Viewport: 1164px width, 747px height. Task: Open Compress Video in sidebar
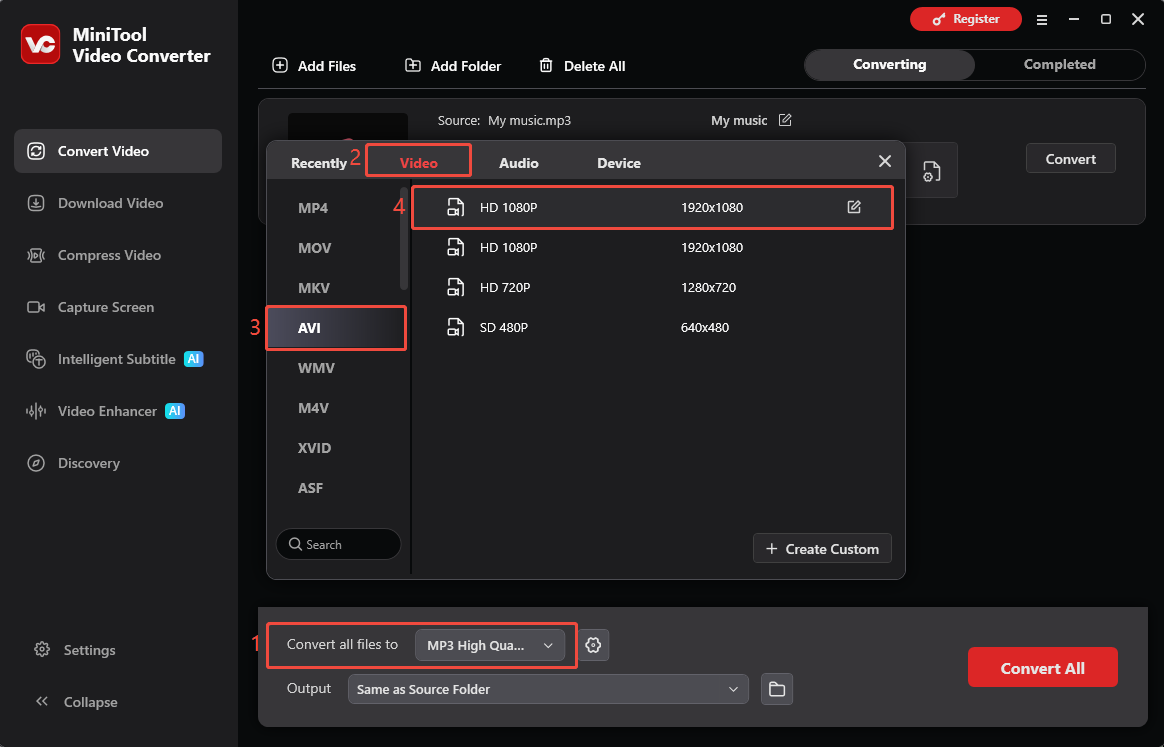click(x=118, y=255)
